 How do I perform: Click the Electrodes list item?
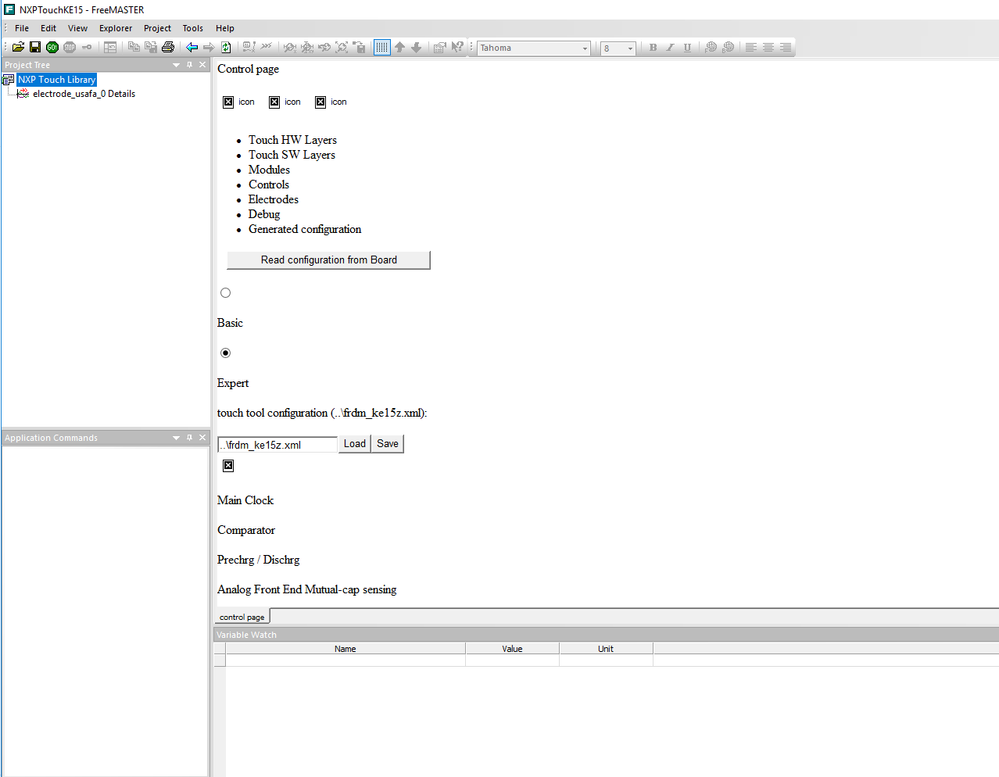(273, 199)
